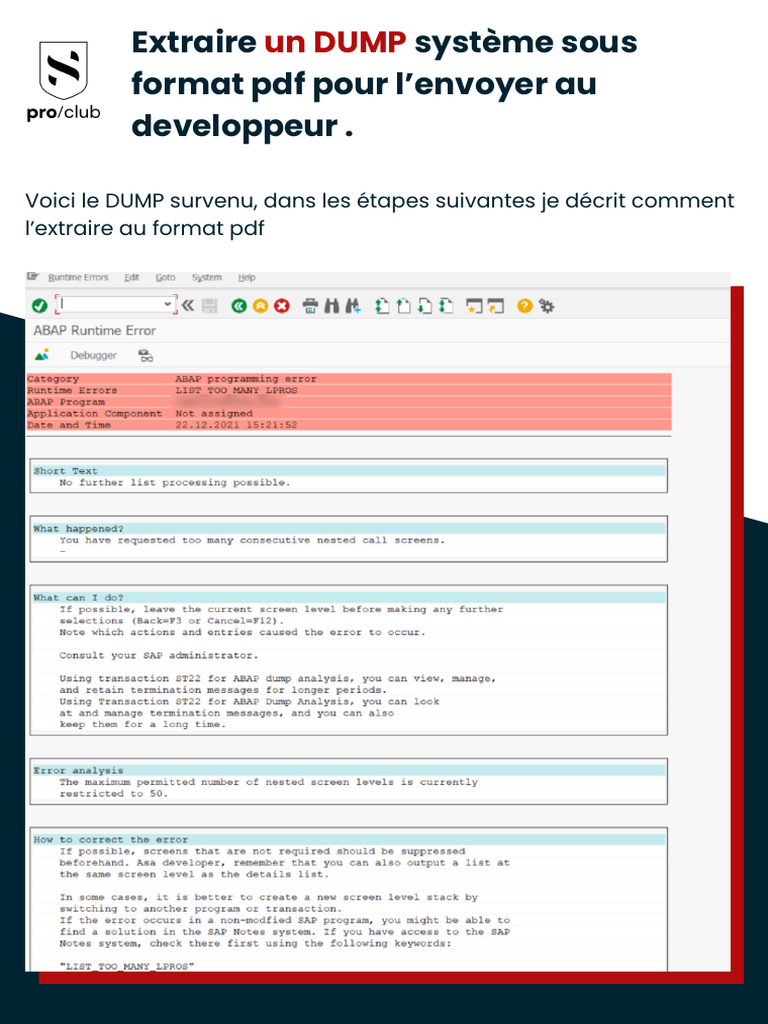Click the Find Next binoculars icon
This screenshot has height=1024, width=768.
tap(353, 306)
